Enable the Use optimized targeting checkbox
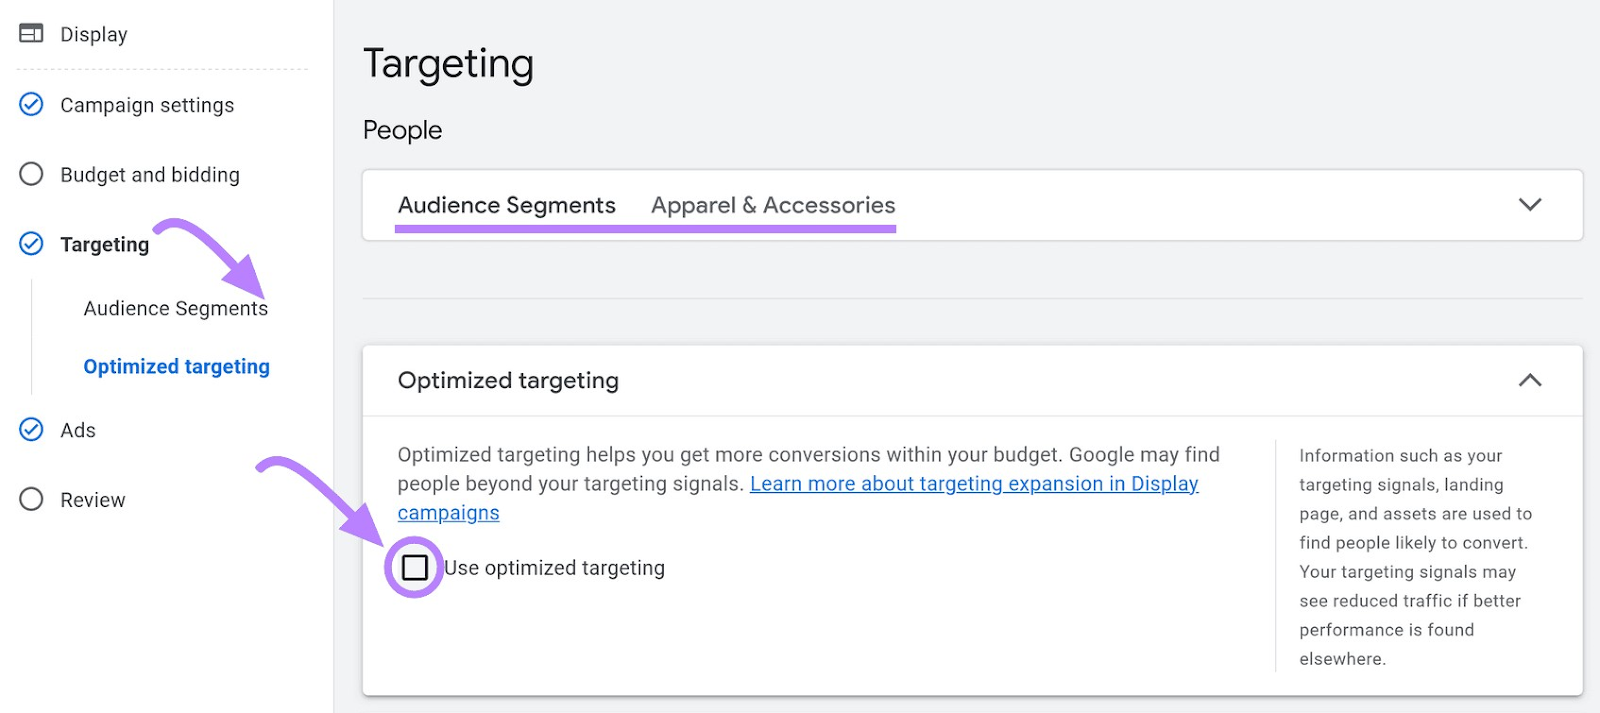The height and width of the screenshot is (713, 1600). (414, 568)
